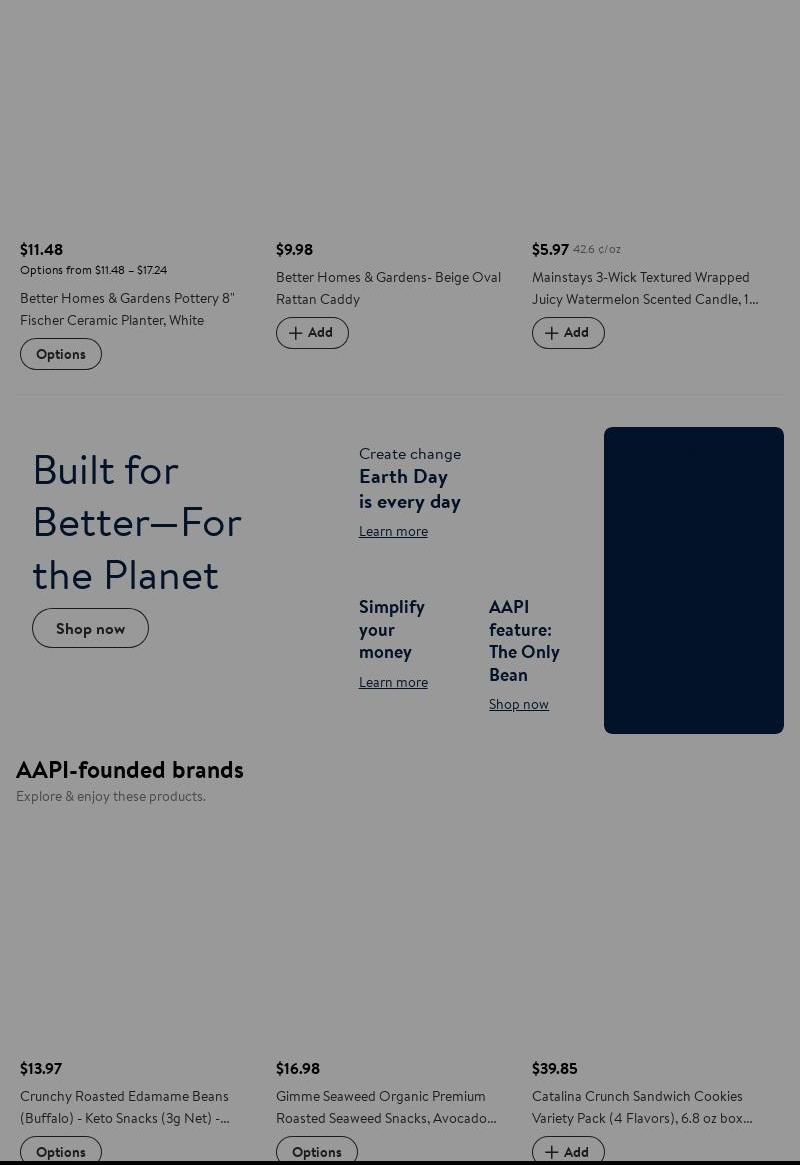The image size is (800, 1165).
Task: Open the Fischer Ceramic Planter product title
Action: tap(127, 309)
